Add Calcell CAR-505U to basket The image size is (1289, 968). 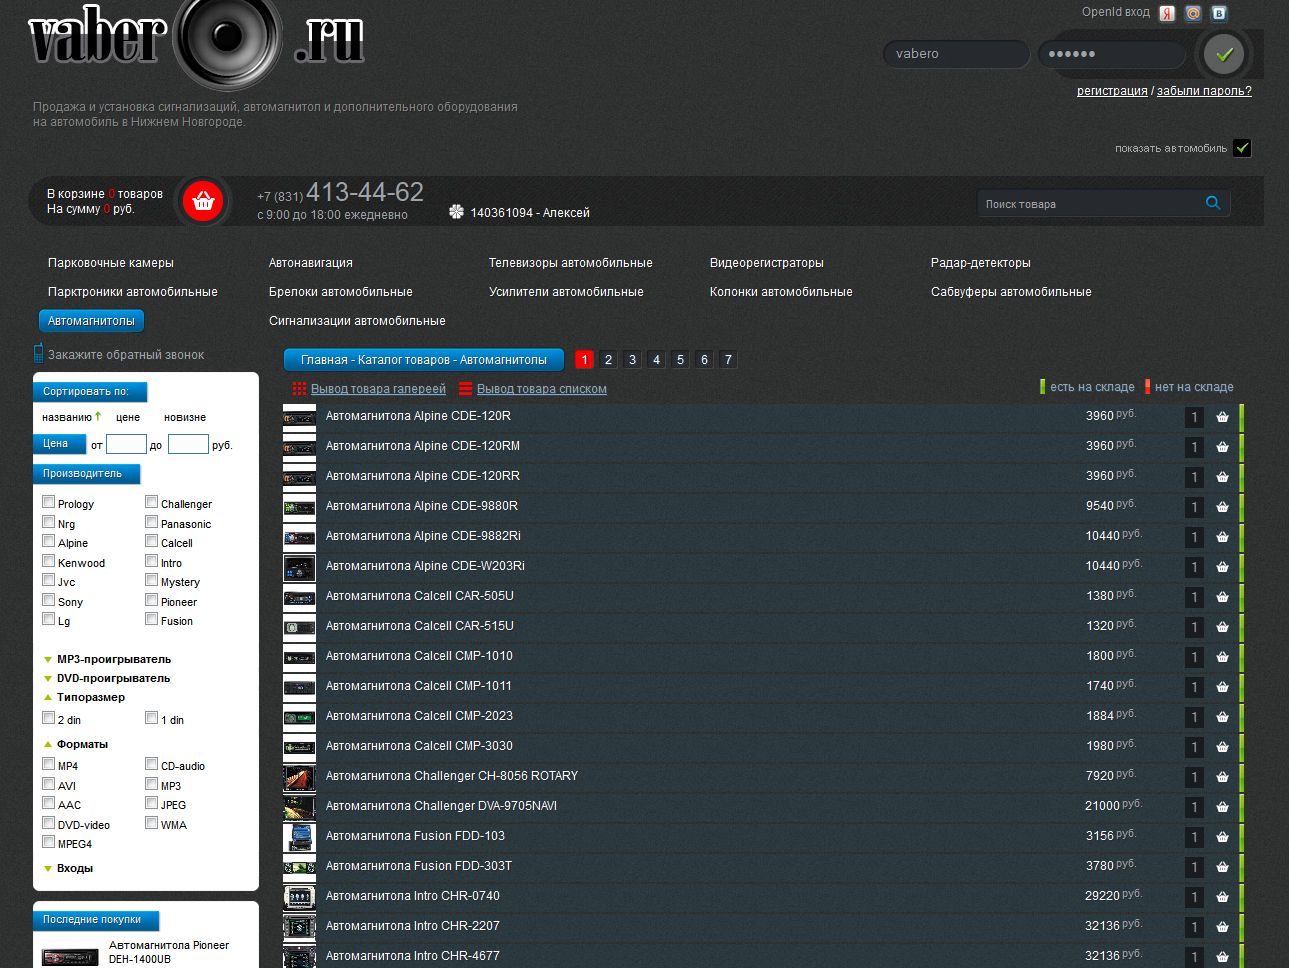(x=1222, y=597)
